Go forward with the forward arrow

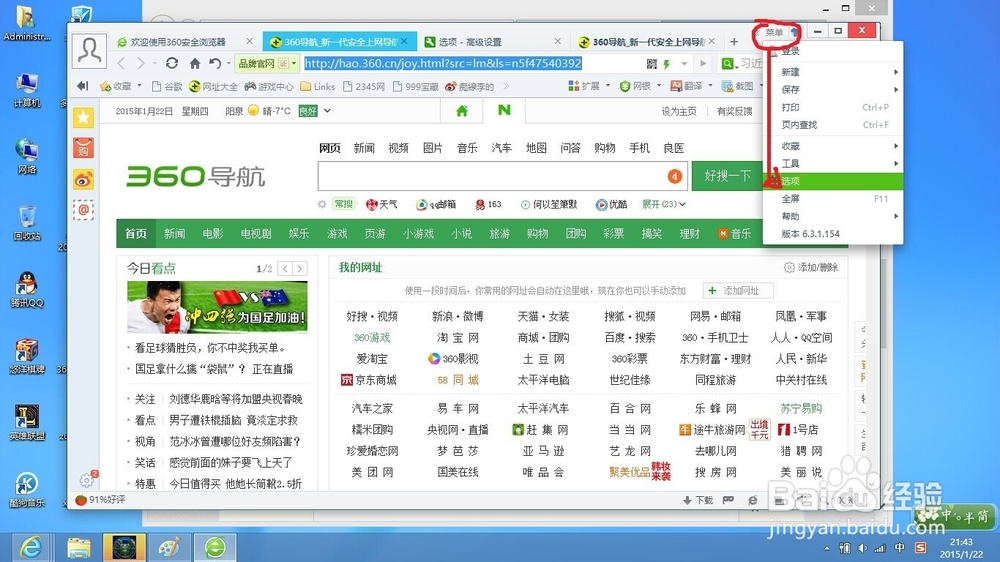tap(142, 63)
